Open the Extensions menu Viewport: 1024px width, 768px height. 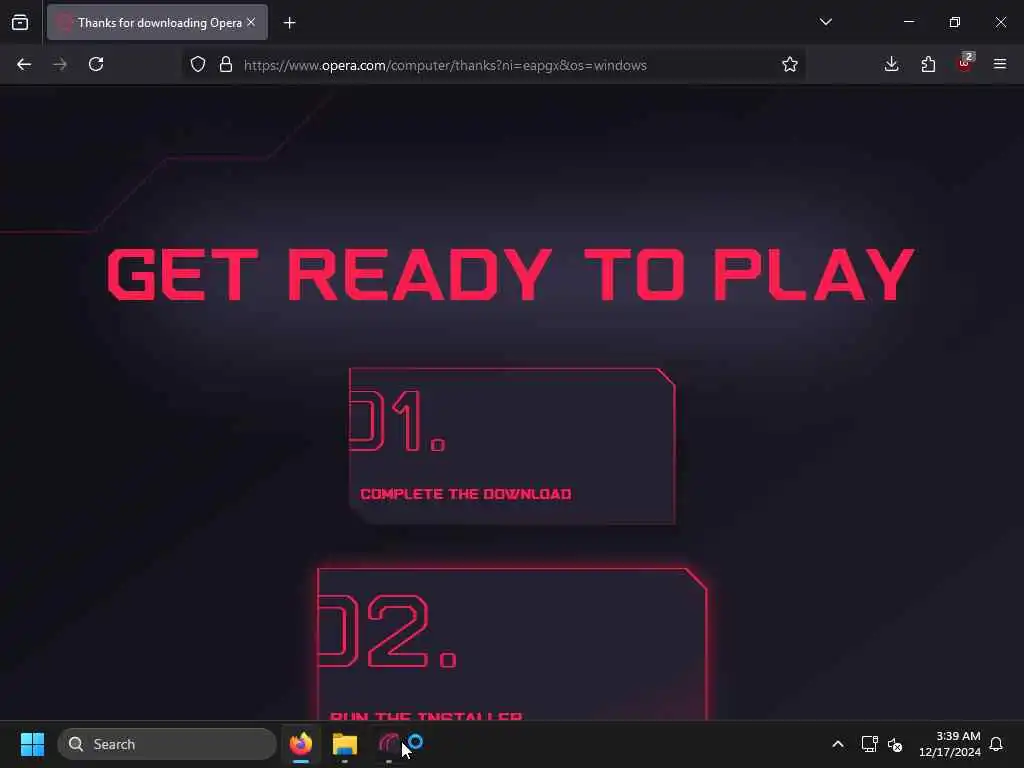(928, 64)
